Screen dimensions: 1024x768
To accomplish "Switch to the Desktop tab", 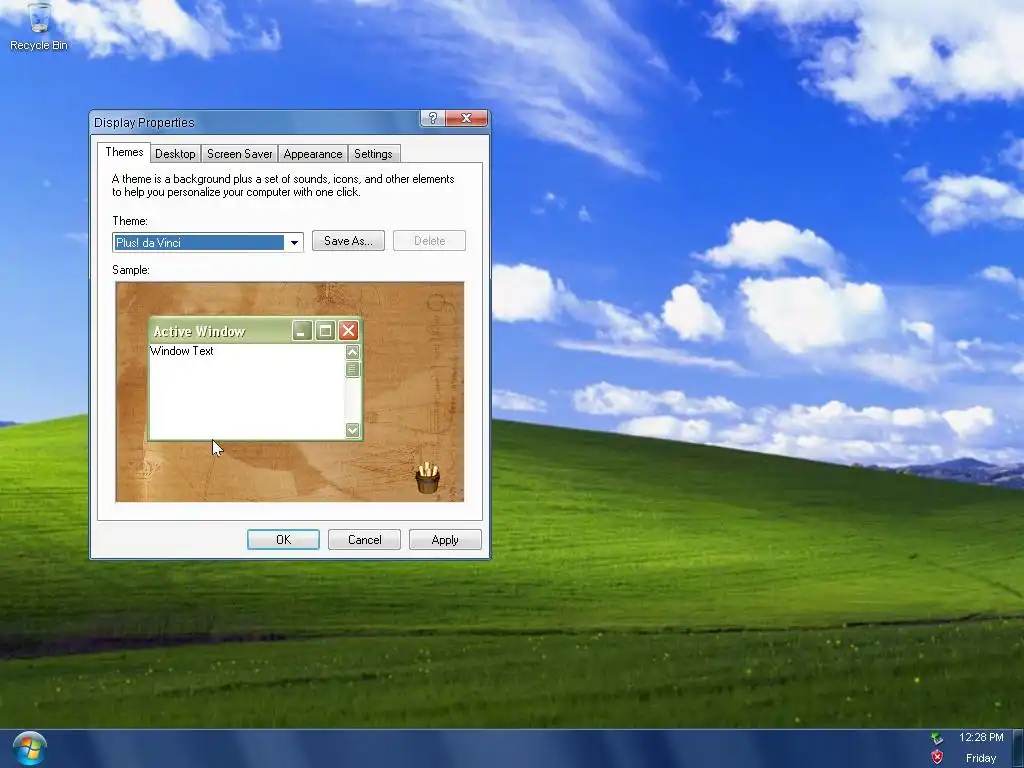I will 175,154.
